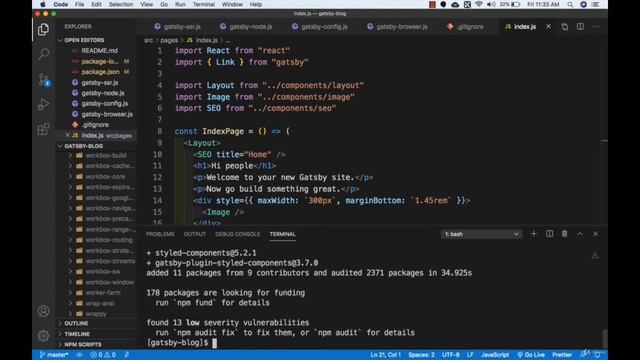Open notifications bell in status bar
The width and height of the screenshot is (640, 360).
[x=597, y=355]
